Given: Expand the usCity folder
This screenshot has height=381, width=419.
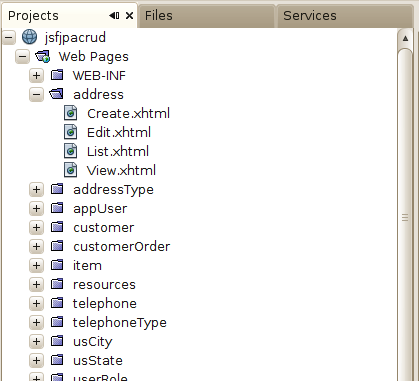Looking at the screenshot, I should click(36, 341).
